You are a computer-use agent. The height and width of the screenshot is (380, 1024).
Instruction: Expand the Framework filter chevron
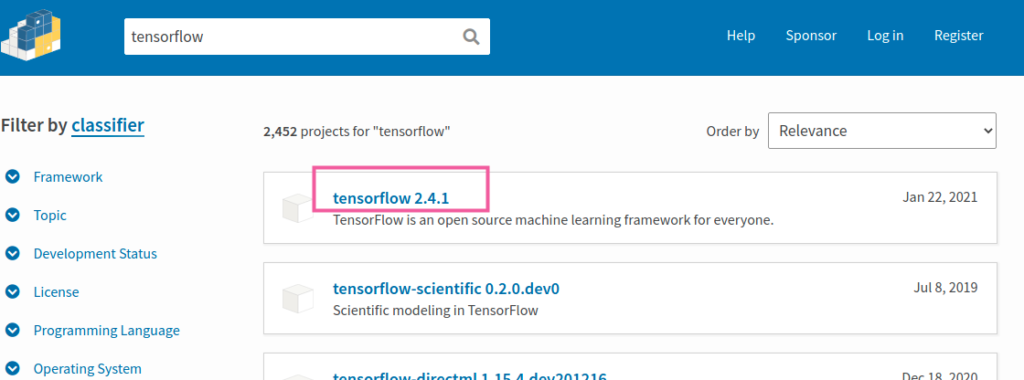[12, 177]
